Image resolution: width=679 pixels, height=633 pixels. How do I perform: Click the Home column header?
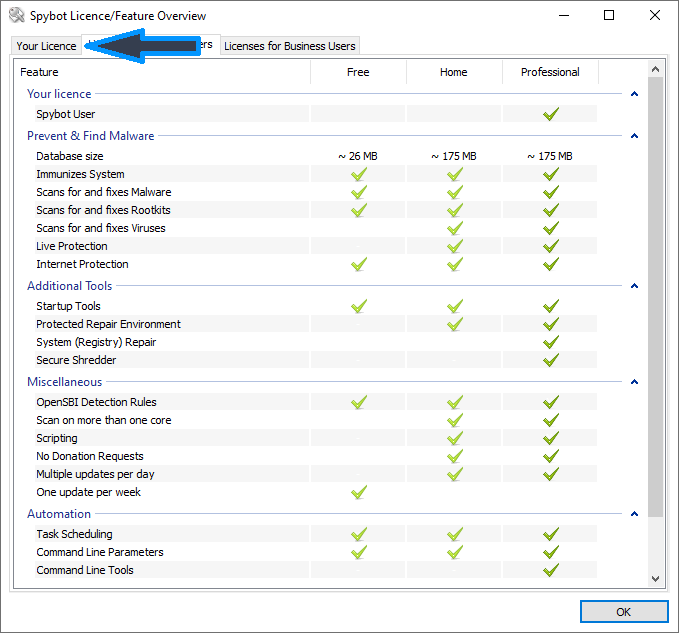[454, 72]
